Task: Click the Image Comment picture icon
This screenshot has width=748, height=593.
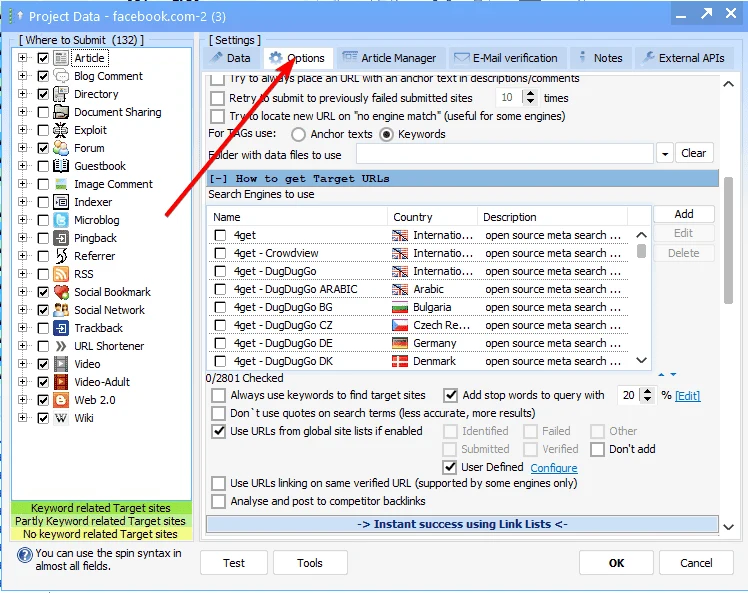Action: click(61, 184)
